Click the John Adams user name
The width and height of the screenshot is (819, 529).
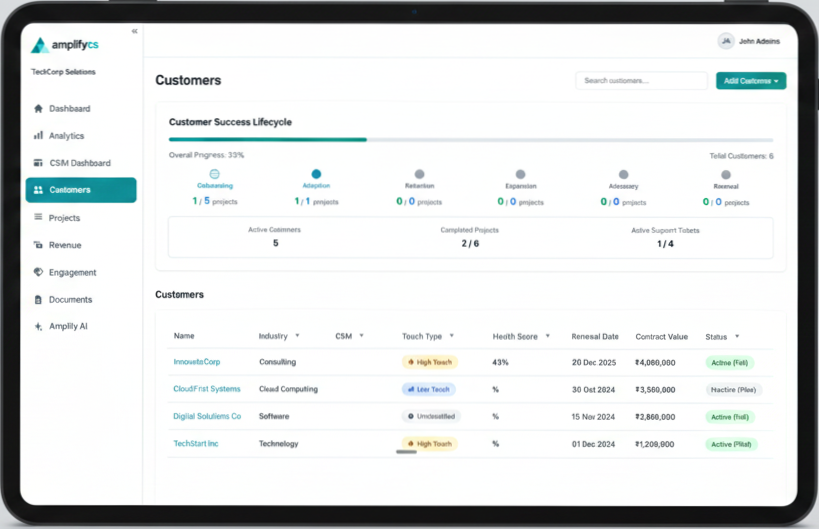pos(759,41)
